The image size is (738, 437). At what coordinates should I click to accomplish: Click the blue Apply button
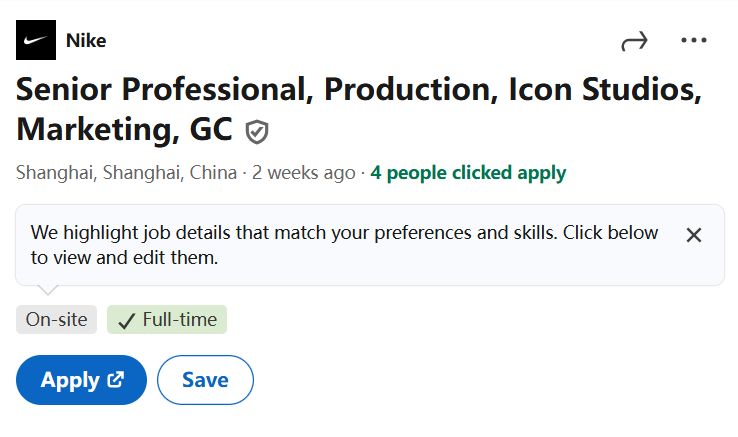click(x=81, y=380)
